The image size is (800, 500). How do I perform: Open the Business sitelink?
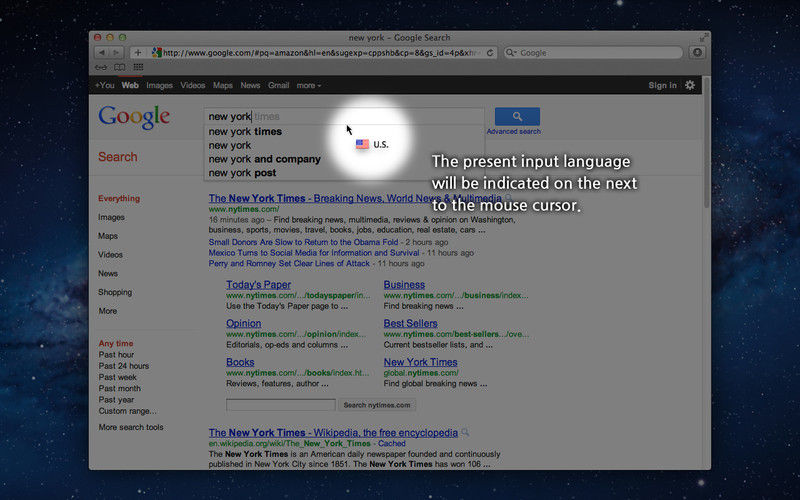point(404,285)
